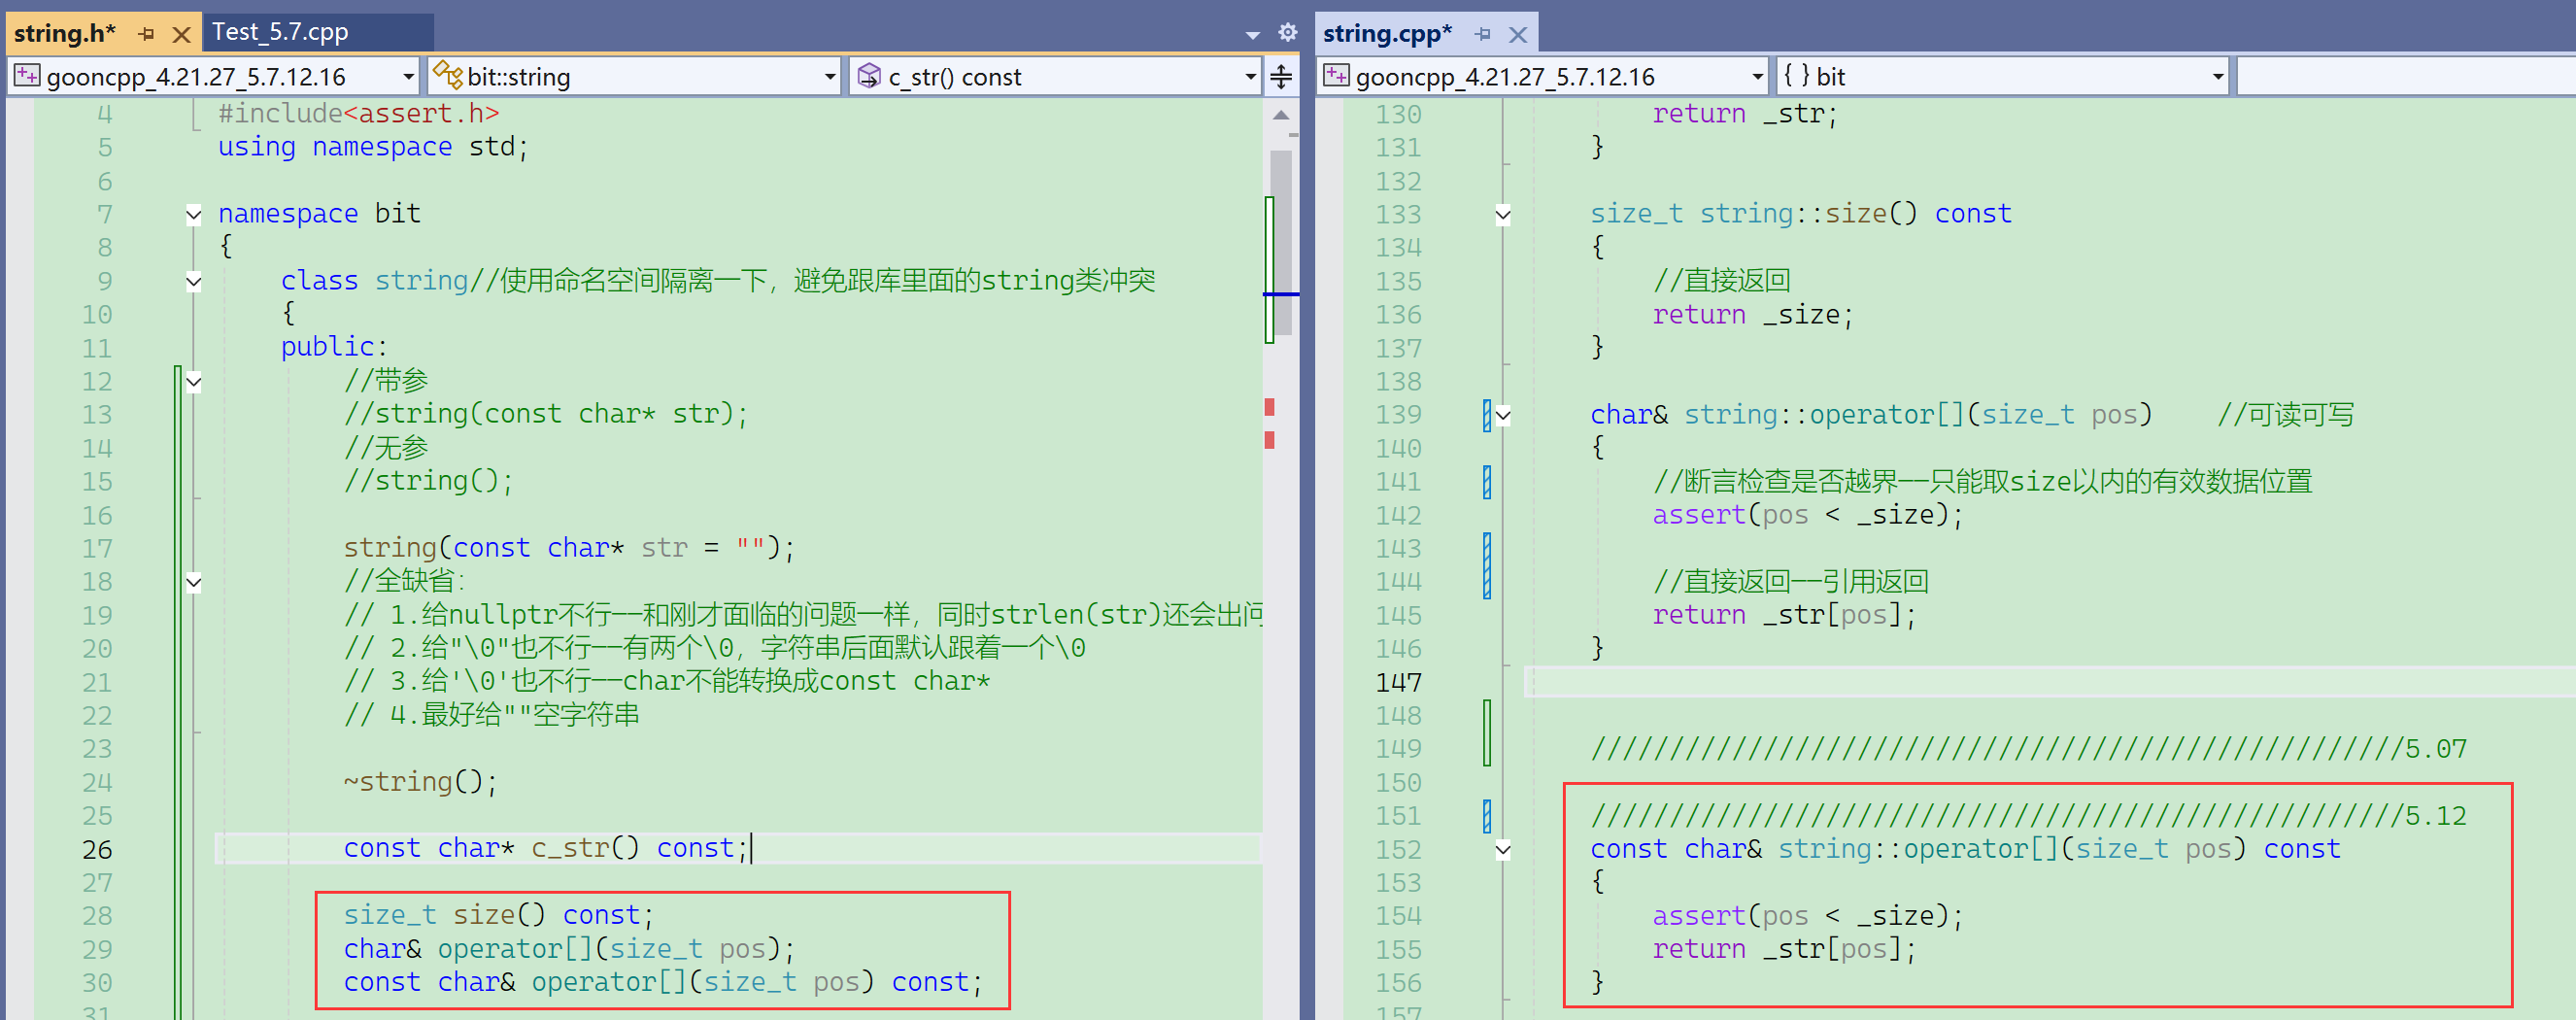Collapse the comment block at line 12

(194, 381)
